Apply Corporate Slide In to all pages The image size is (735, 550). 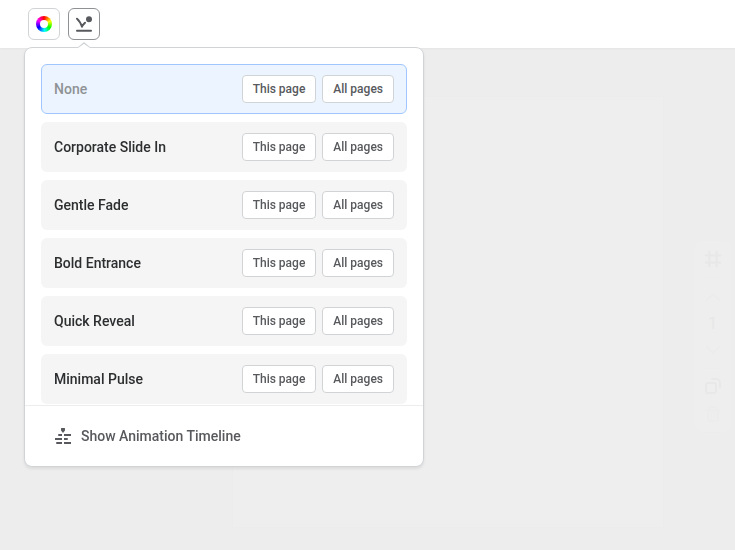(x=358, y=147)
